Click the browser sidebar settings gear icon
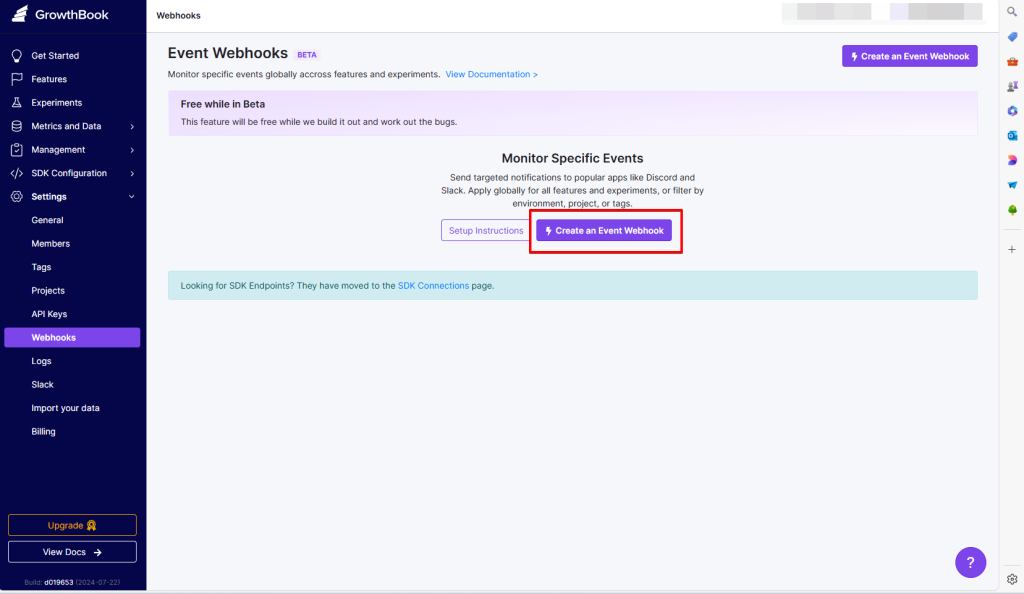 [x=1012, y=578]
